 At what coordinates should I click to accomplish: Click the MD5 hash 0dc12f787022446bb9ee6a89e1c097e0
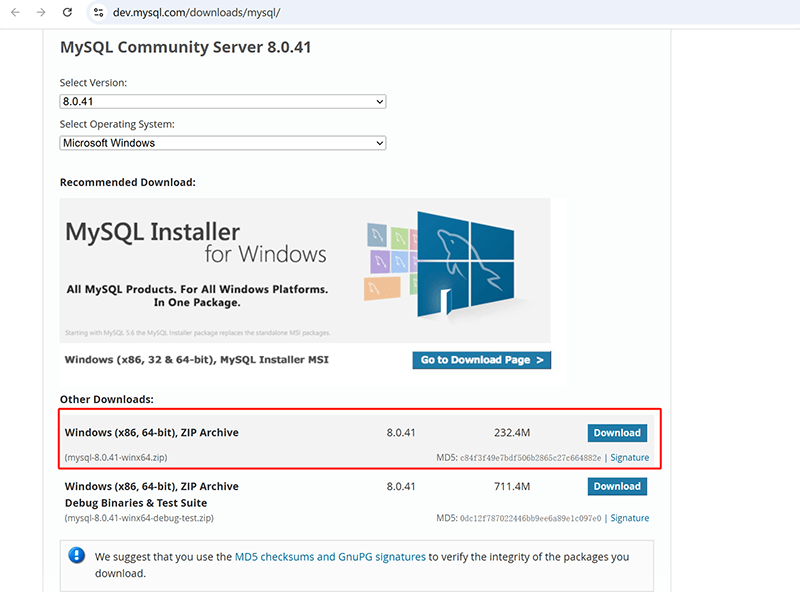pos(531,519)
